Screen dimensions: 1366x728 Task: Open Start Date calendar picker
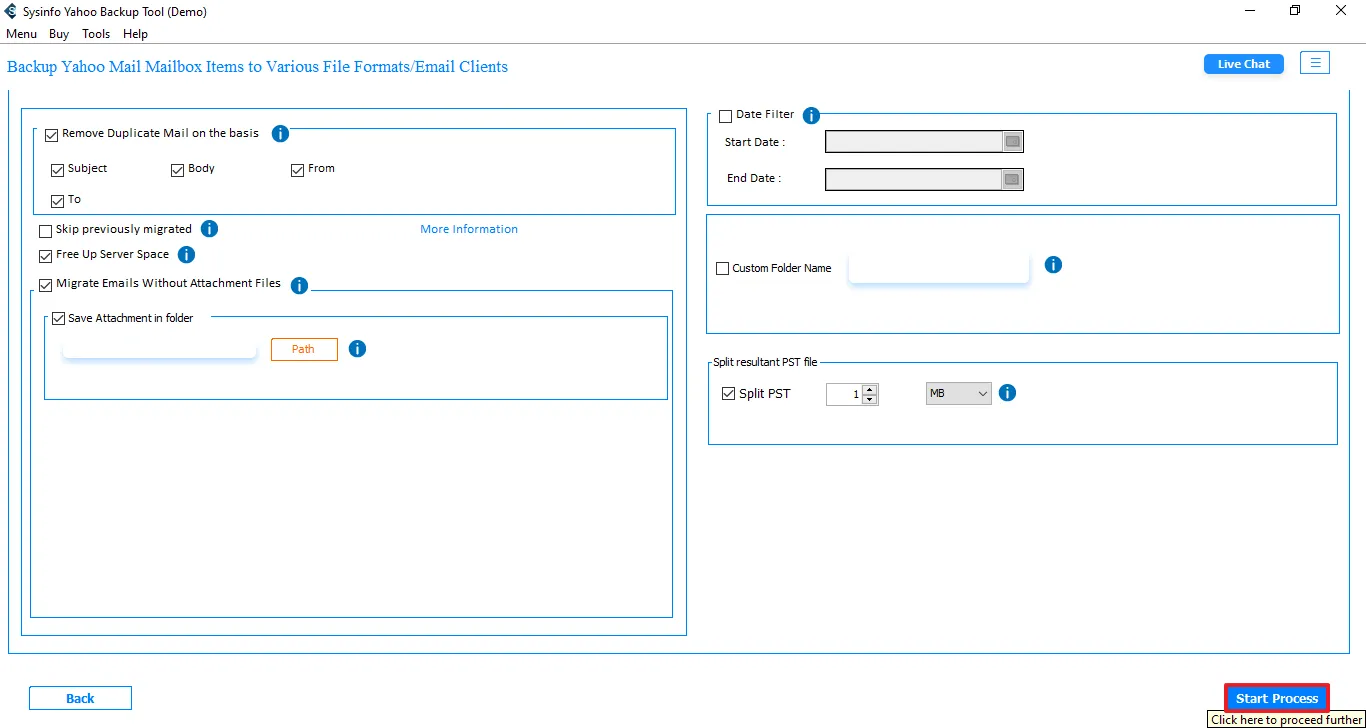click(1013, 142)
